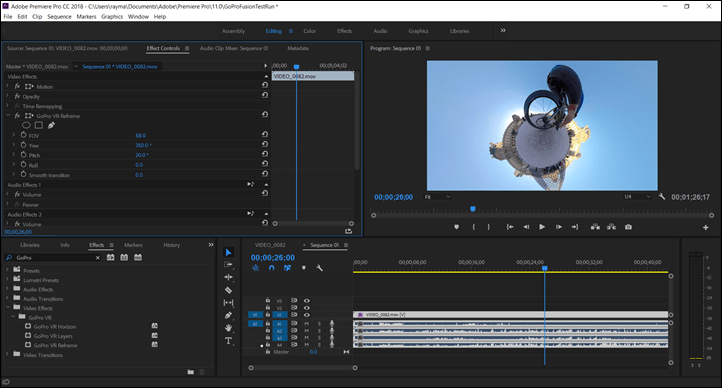Open the Graphics menu
Image resolution: width=722 pixels, height=388 pixels.
[112, 17]
